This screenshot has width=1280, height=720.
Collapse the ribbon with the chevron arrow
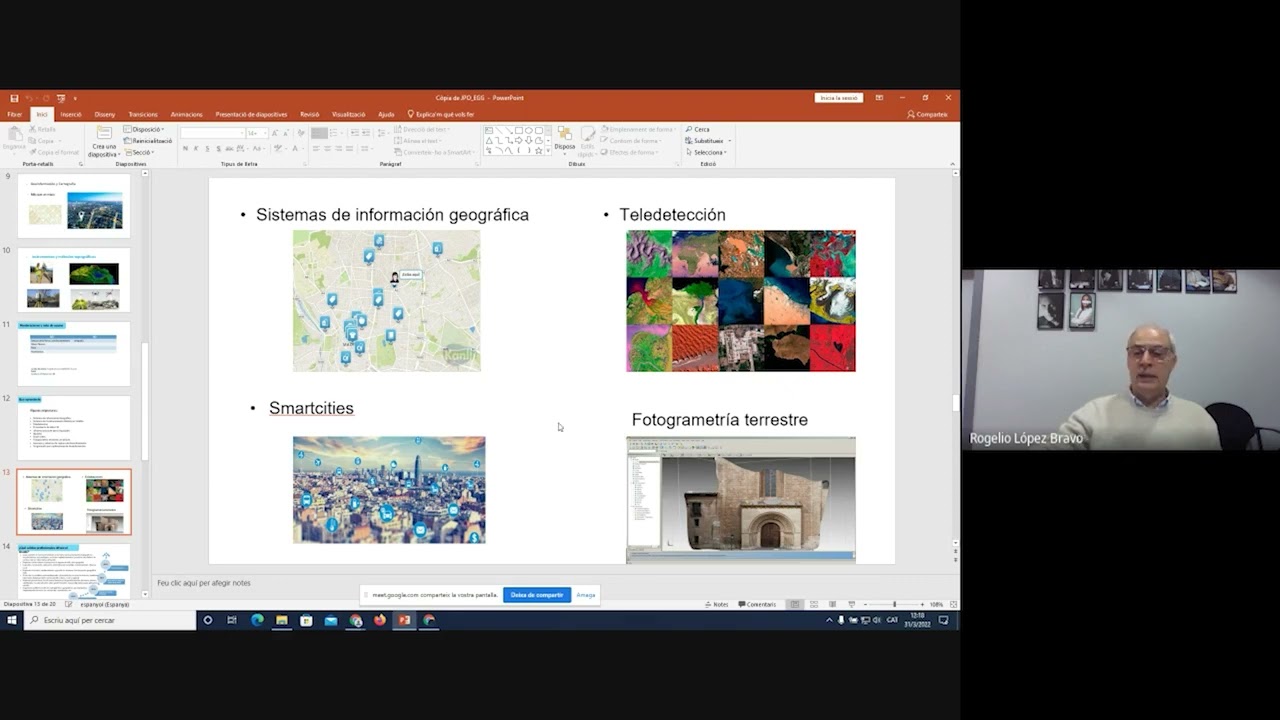pyautogui.click(x=952, y=163)
